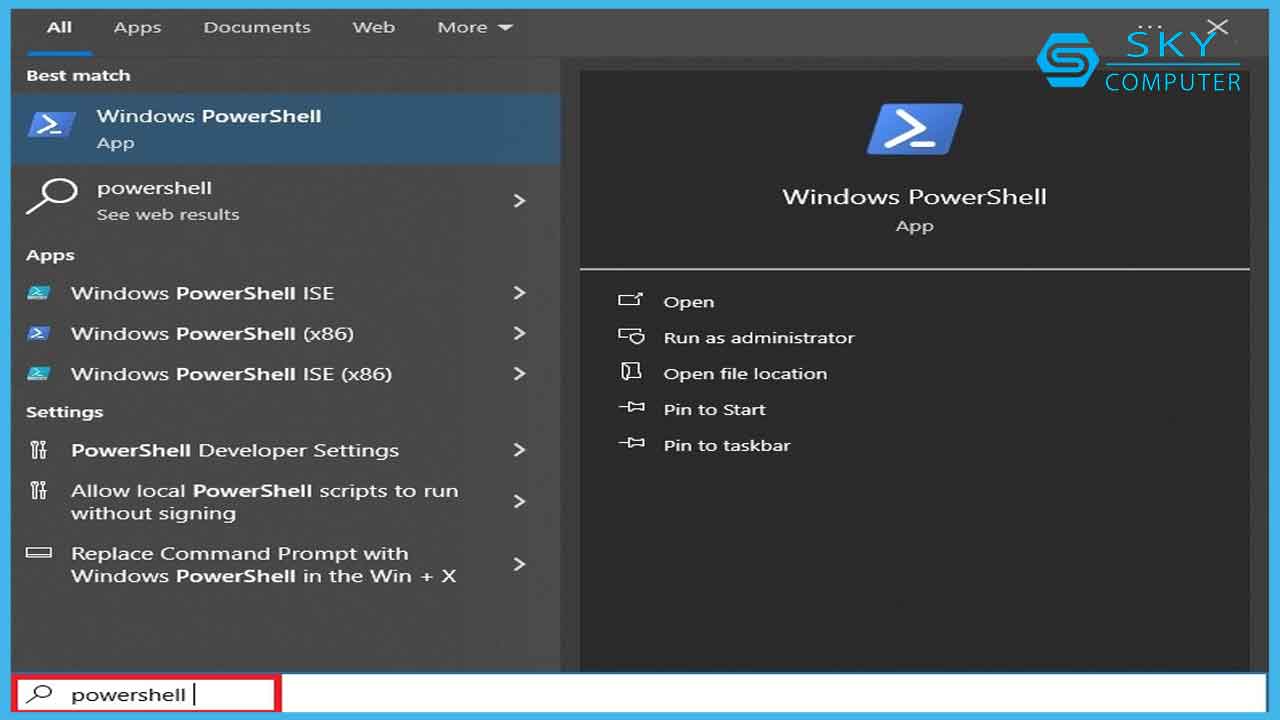The width and height of the screenshot is (1280, 720).
Task: Expand the More filter dropdown
Action: click(474, 27)
